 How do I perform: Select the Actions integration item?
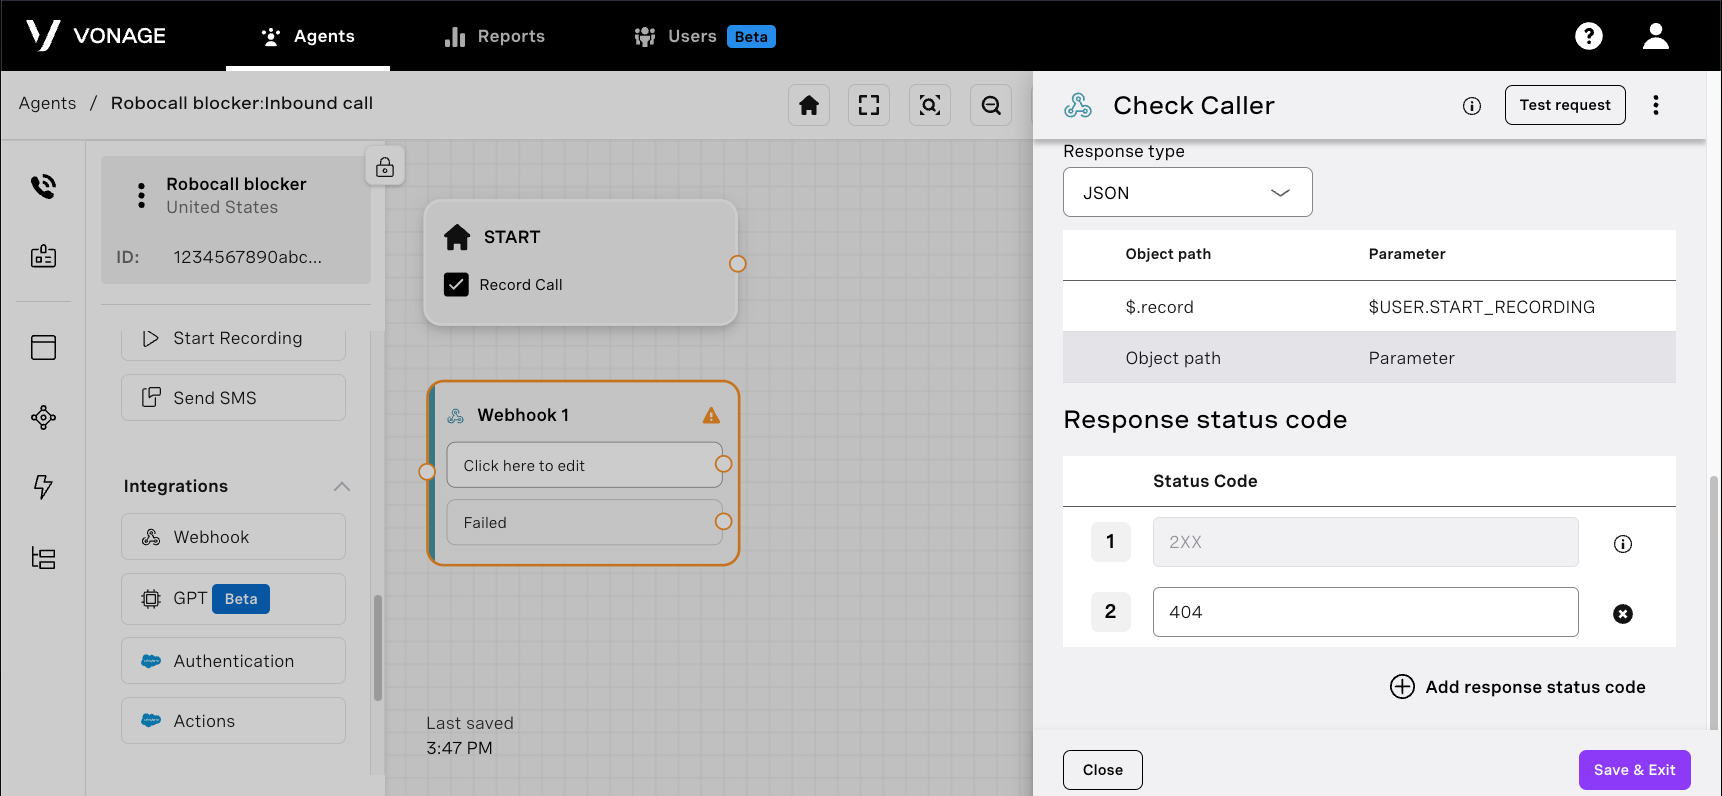coord(234,721)
